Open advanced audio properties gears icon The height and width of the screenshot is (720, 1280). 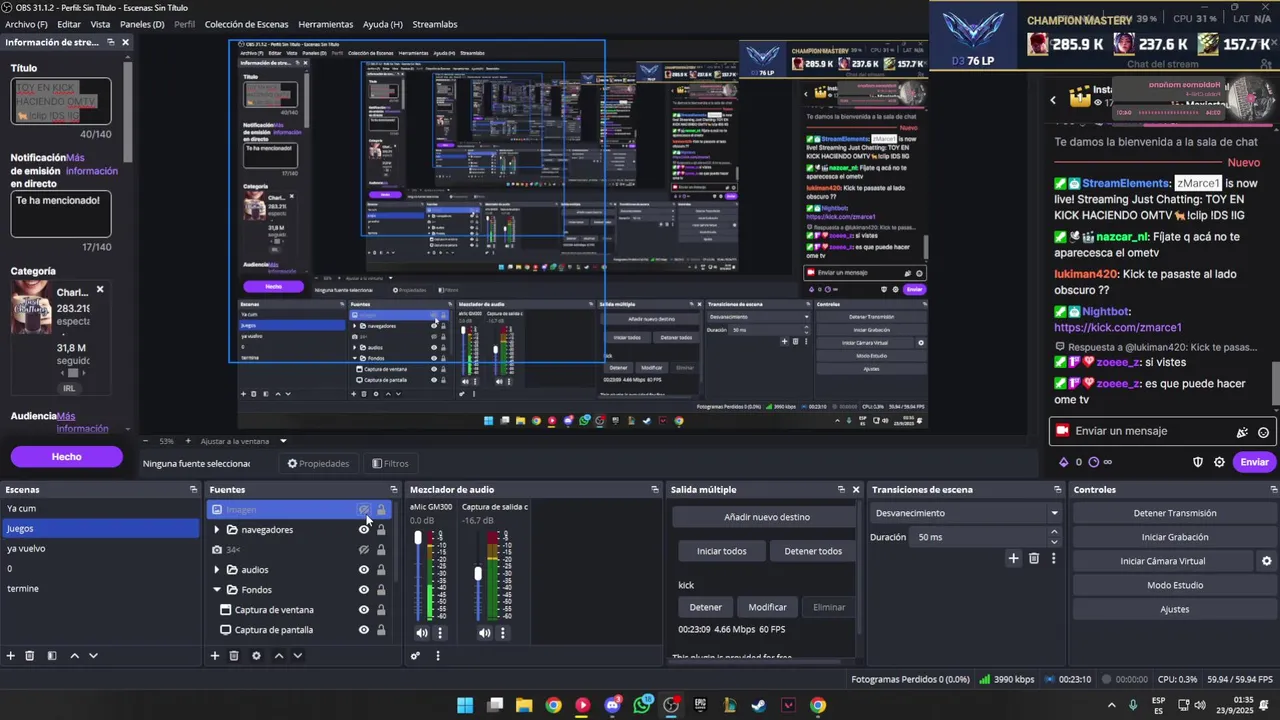point(415,656)
